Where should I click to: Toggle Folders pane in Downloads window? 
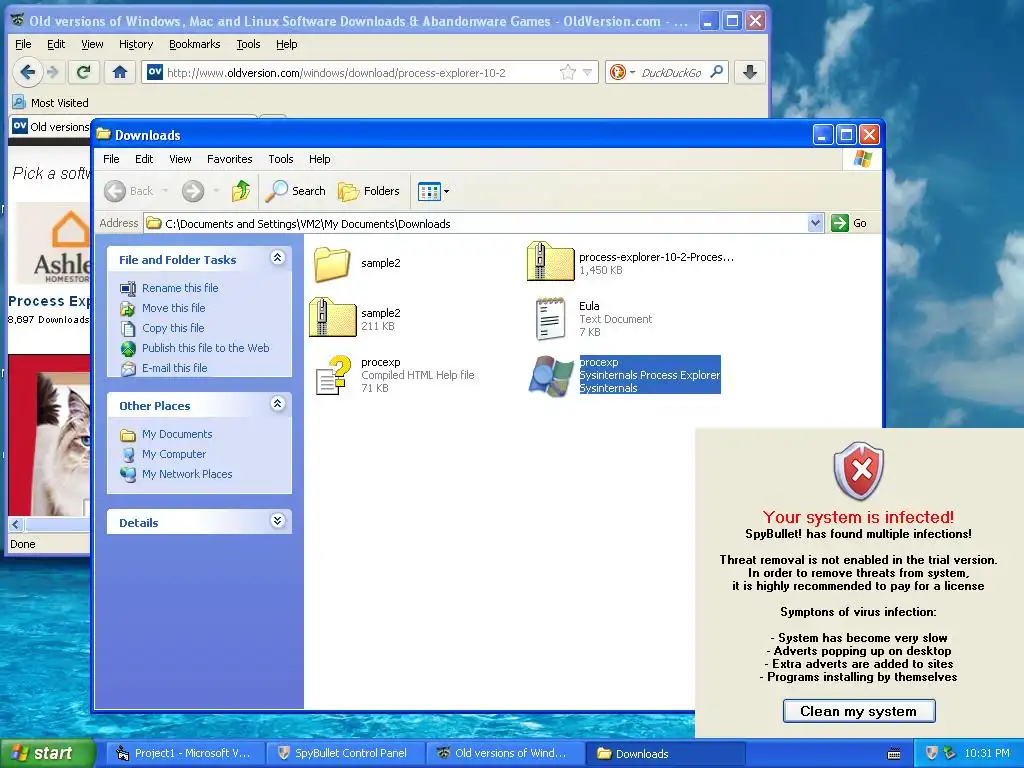(x=369, y=191)
